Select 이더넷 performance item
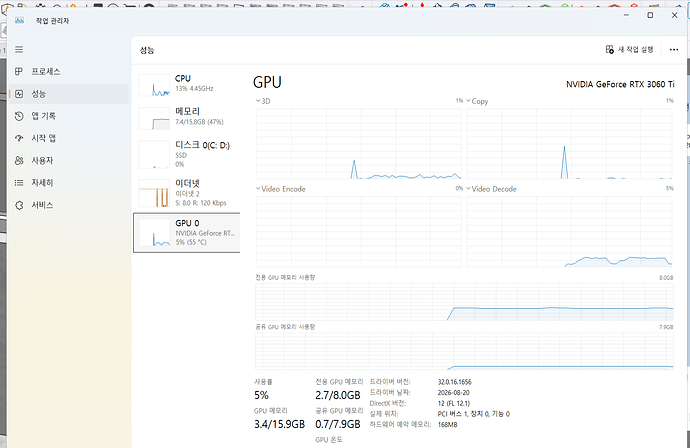This screenshot has width=690, height=448. click(x=187, y=193)
